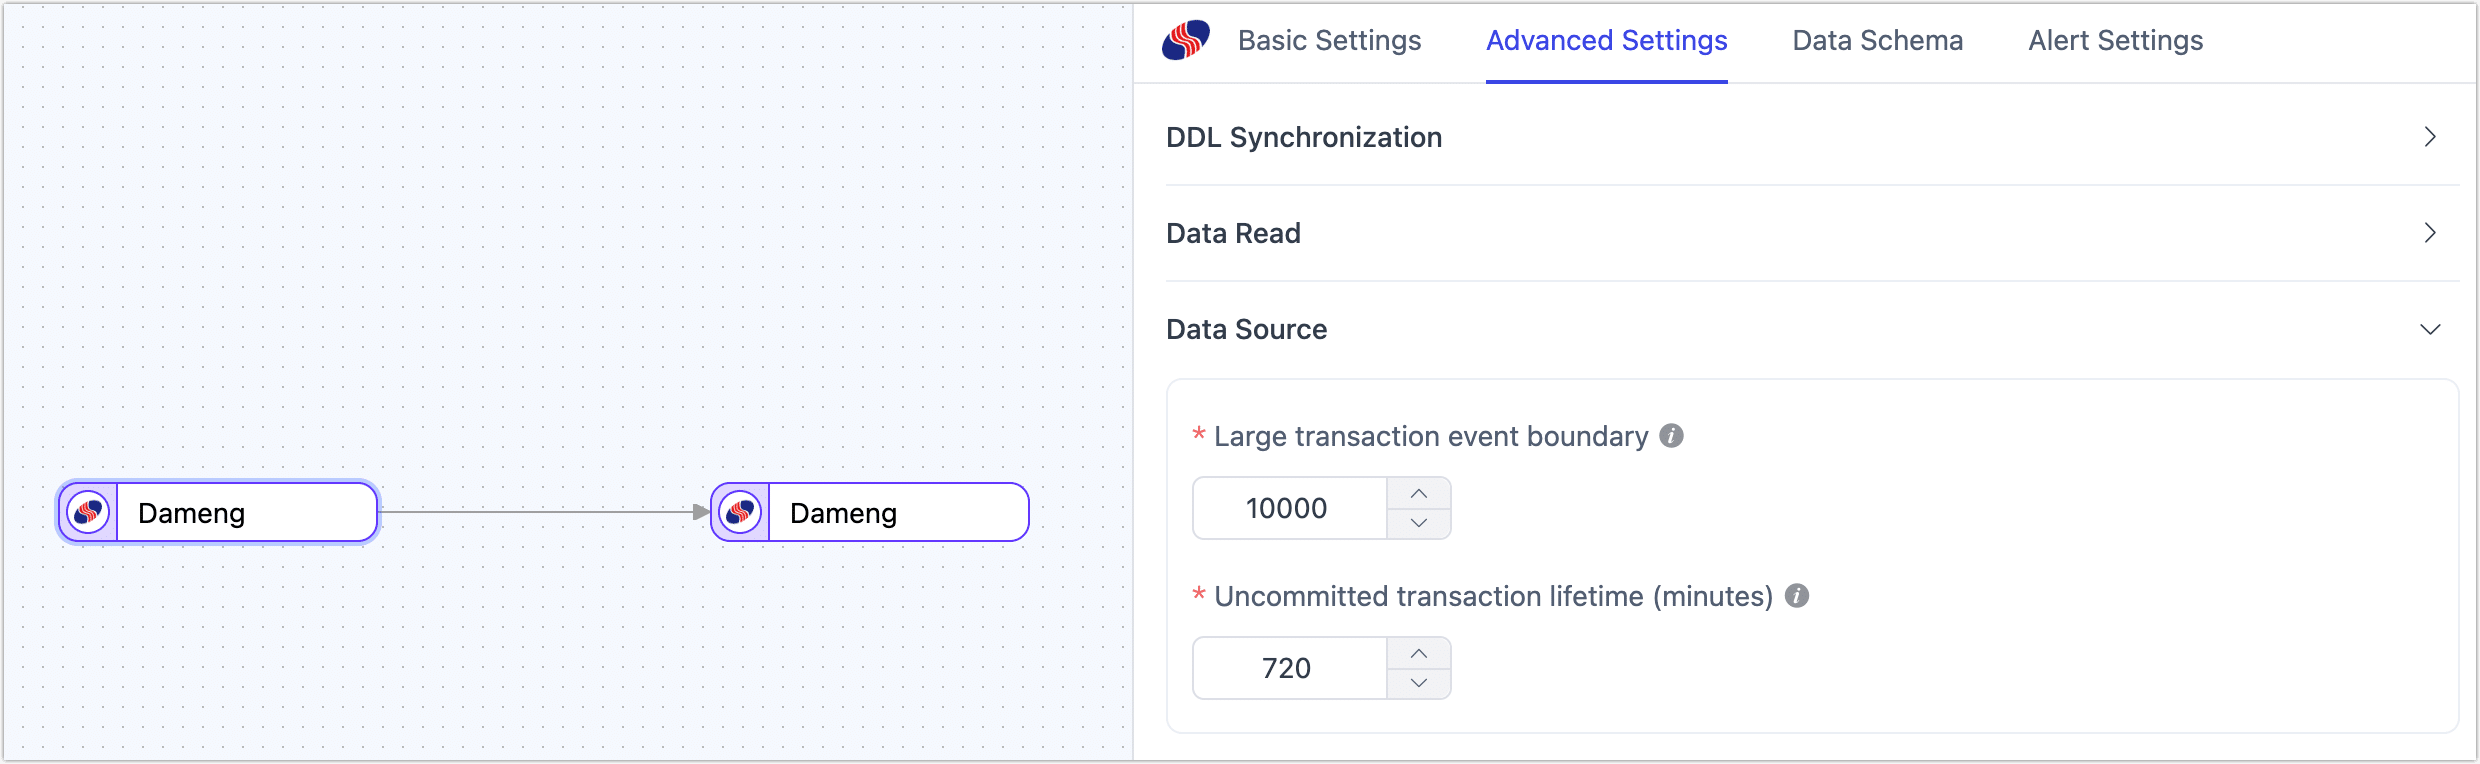Click the app logo icon beside the tabs
Screen dimensions: 2480x764
1188,40
